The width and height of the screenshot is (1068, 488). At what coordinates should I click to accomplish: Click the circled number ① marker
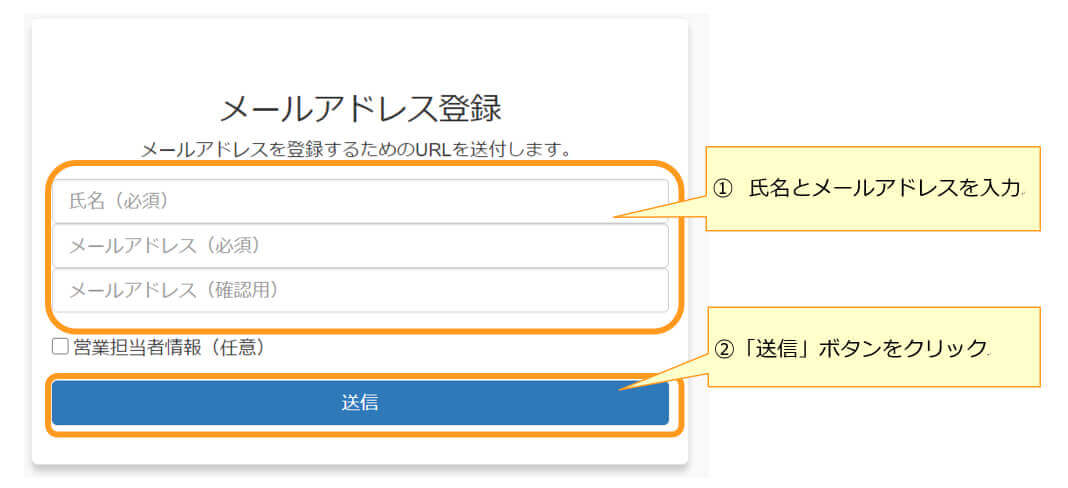pos(723,189)
